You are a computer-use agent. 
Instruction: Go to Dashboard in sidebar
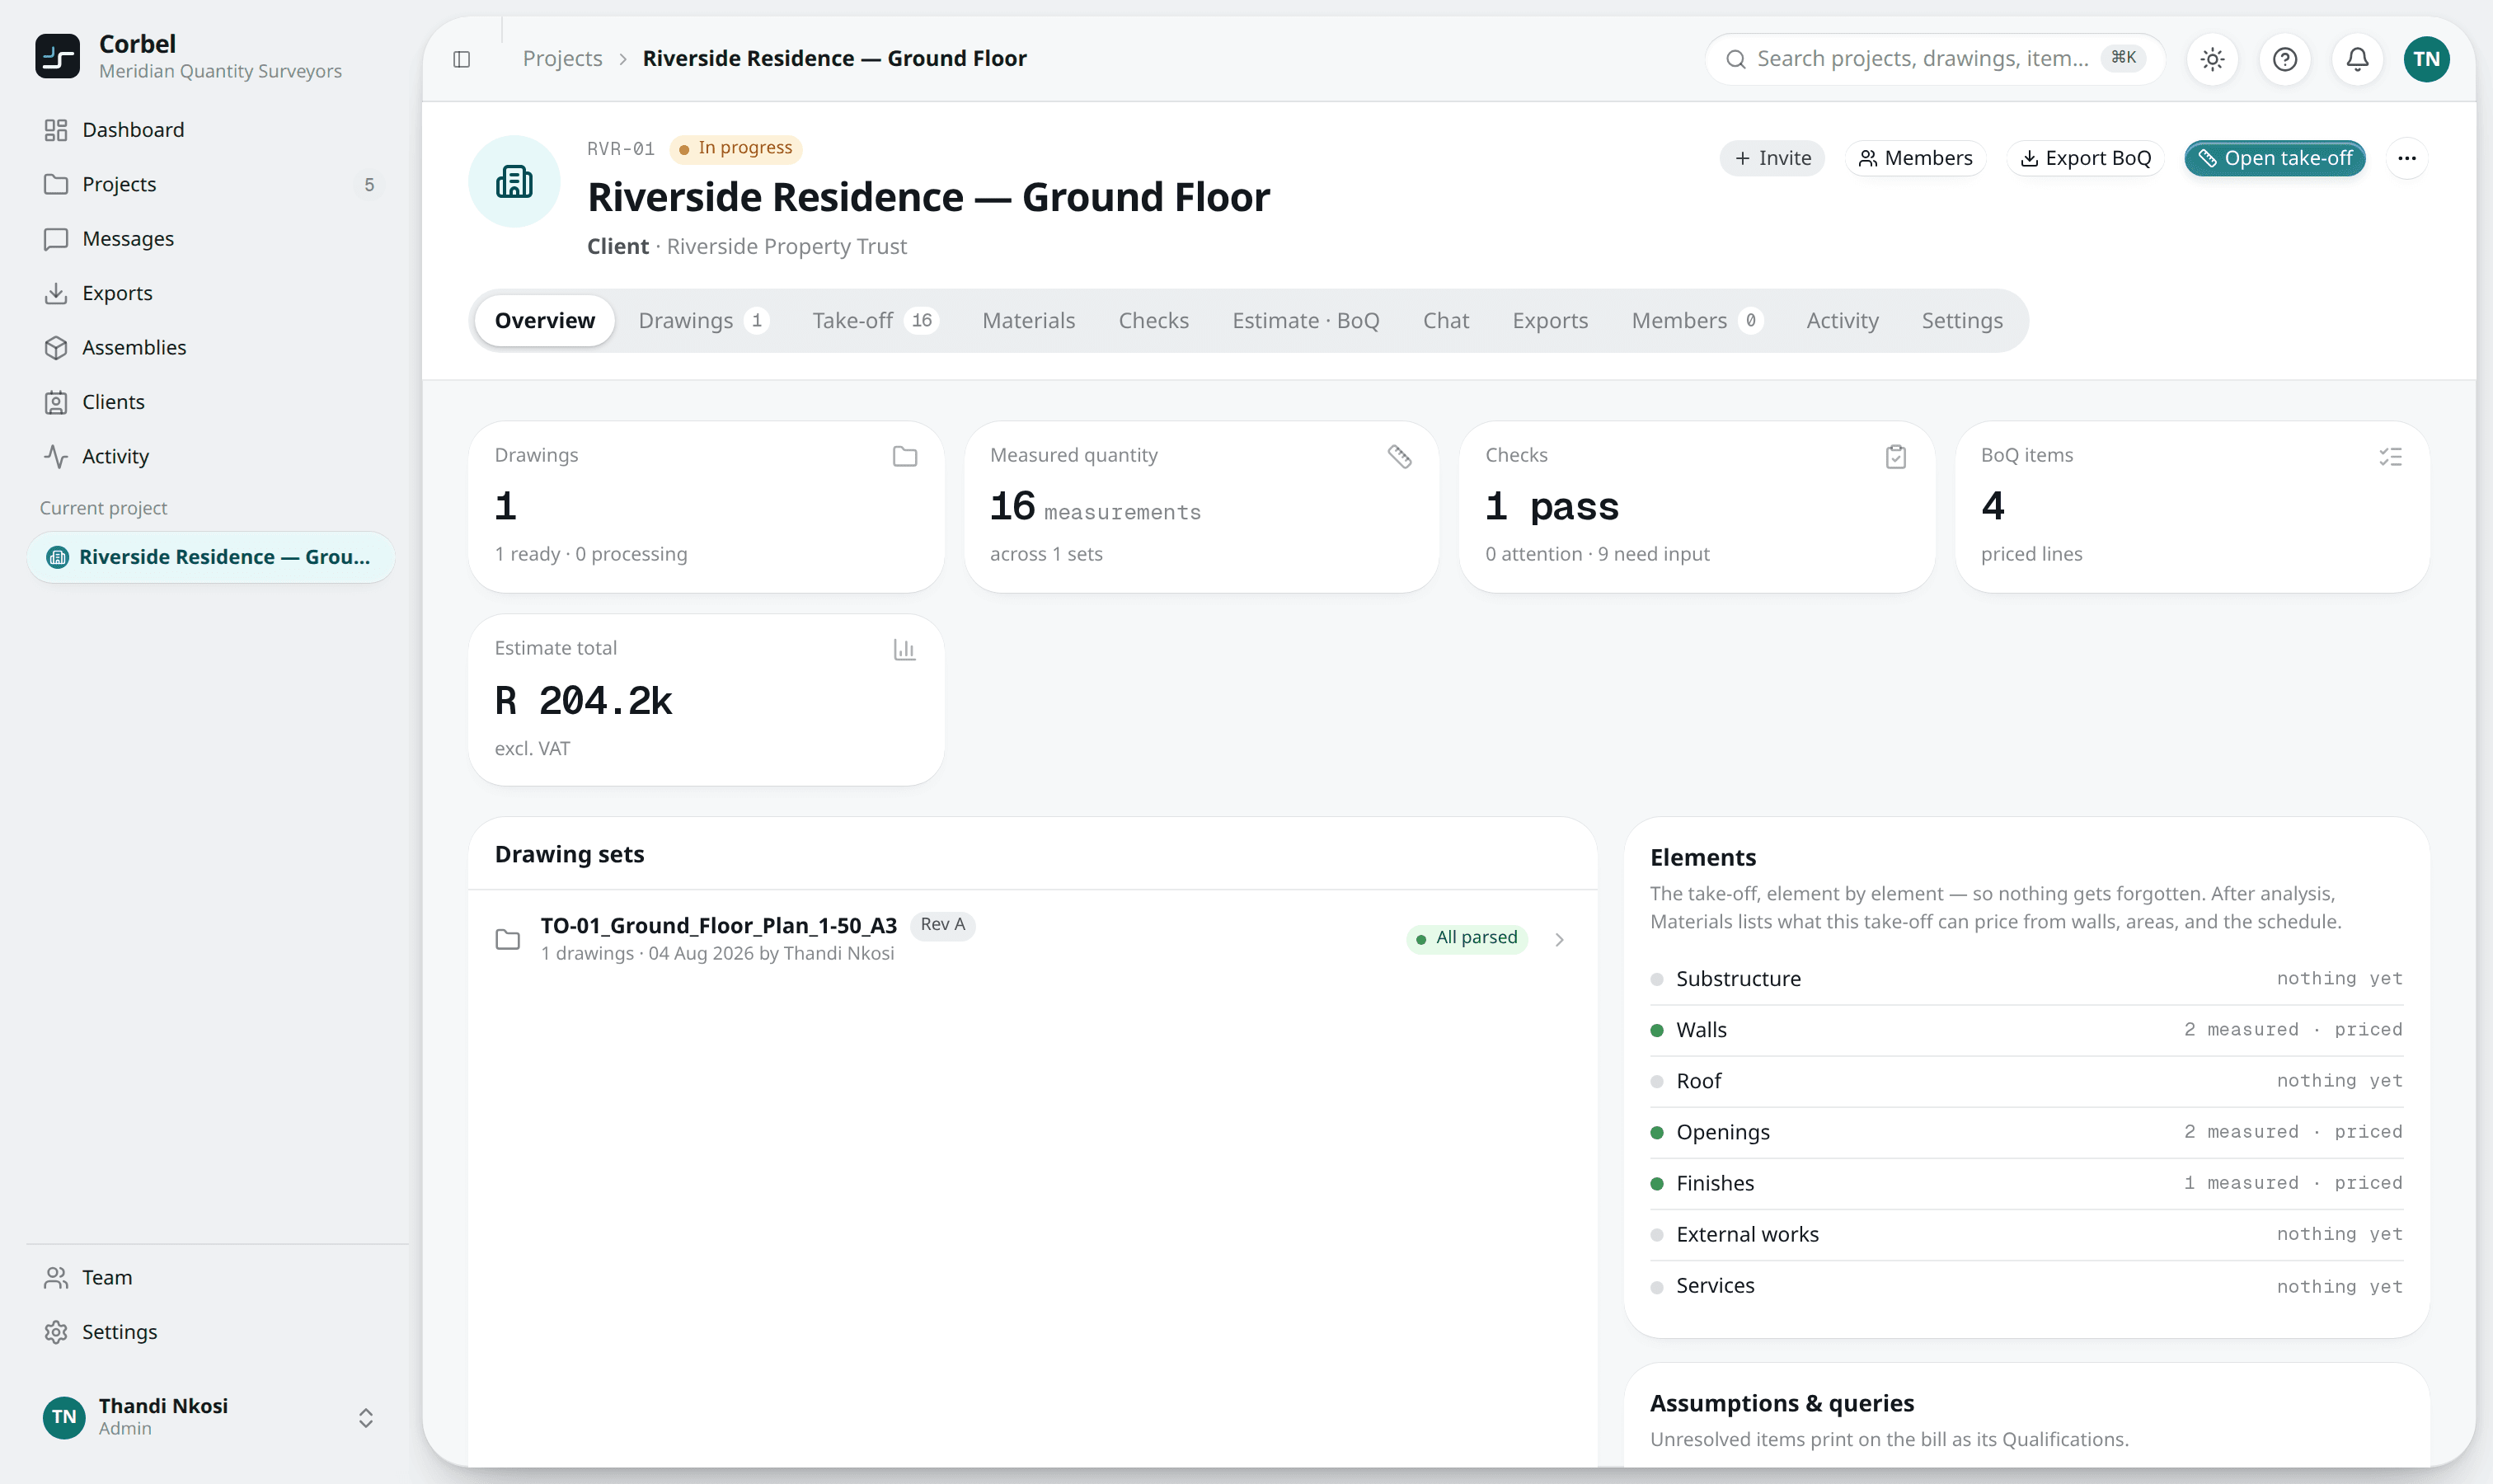pos(210,130)
